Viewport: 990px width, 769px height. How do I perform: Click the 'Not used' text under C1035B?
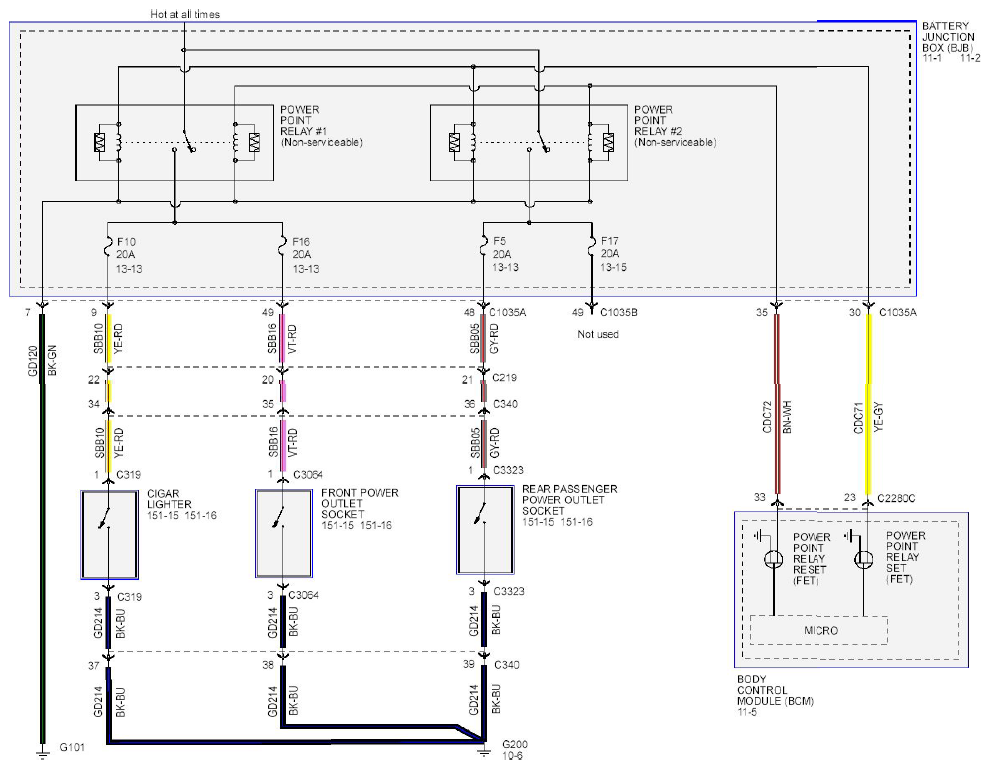pyautogui.click(x=598, y=334)
